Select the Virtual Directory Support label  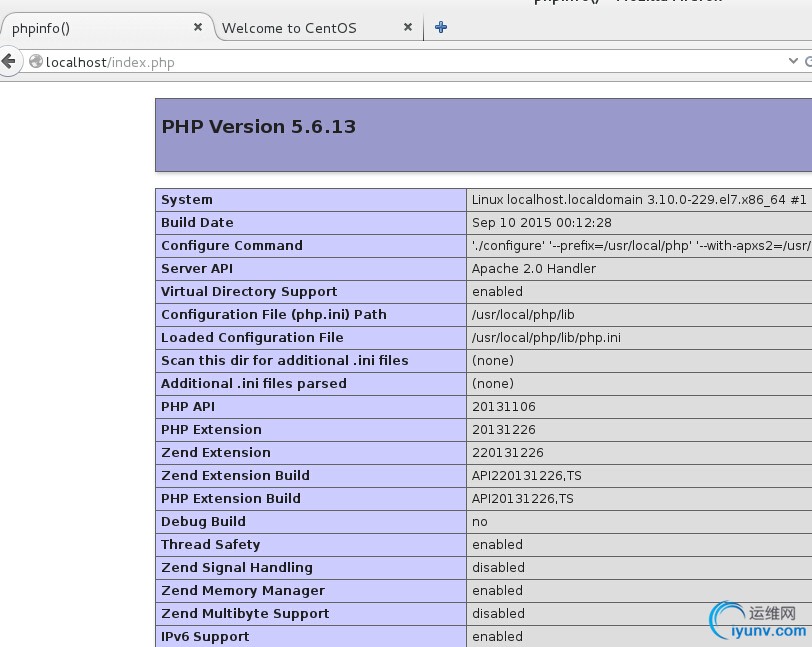tap(249, 292)
